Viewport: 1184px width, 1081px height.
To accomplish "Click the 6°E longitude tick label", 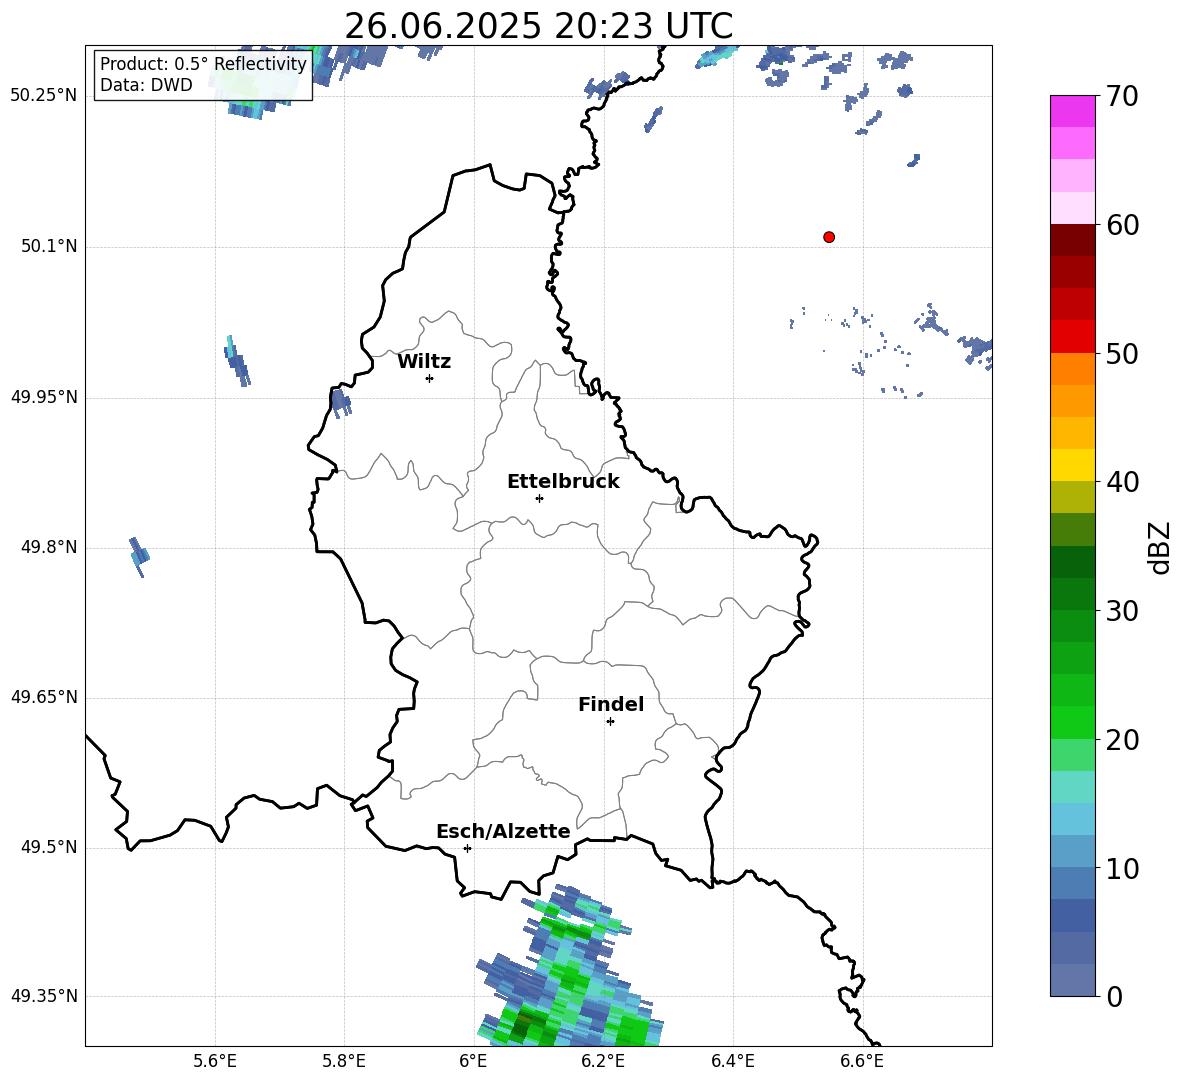I will 473,1061.
